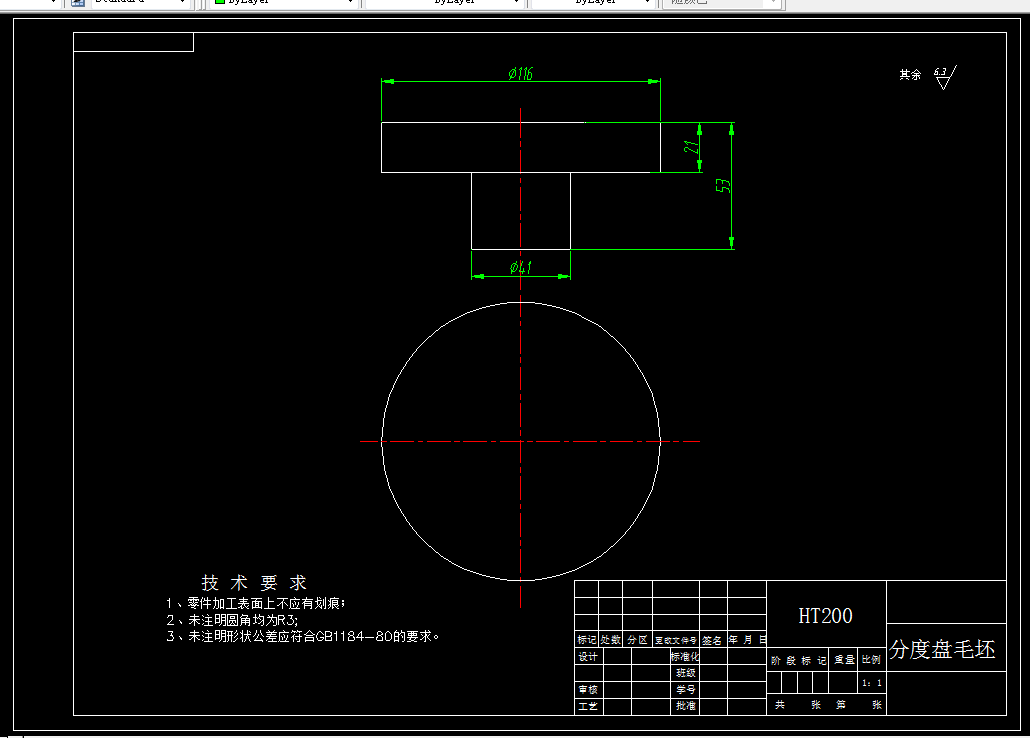Select the 其余 annotation text
This screenshot has width=1030, height=738.
tap(910, 75)
